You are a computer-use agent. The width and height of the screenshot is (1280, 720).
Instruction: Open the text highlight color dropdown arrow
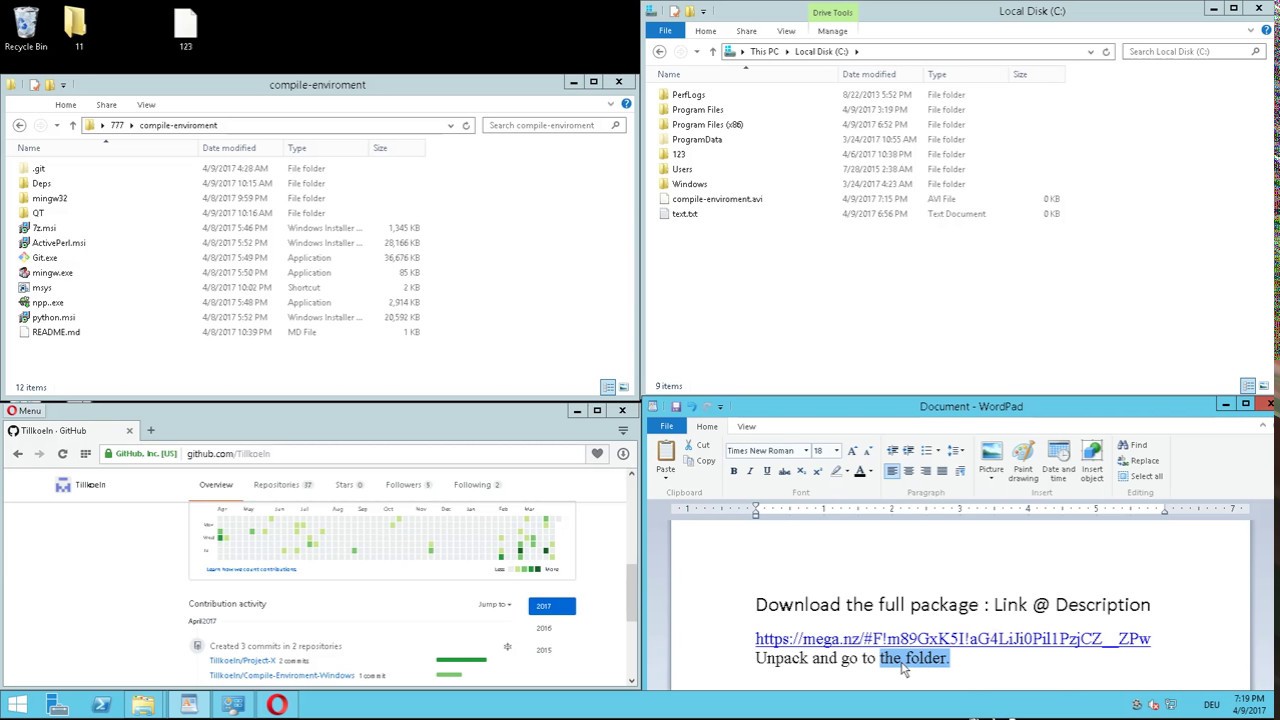pos(847,471)
